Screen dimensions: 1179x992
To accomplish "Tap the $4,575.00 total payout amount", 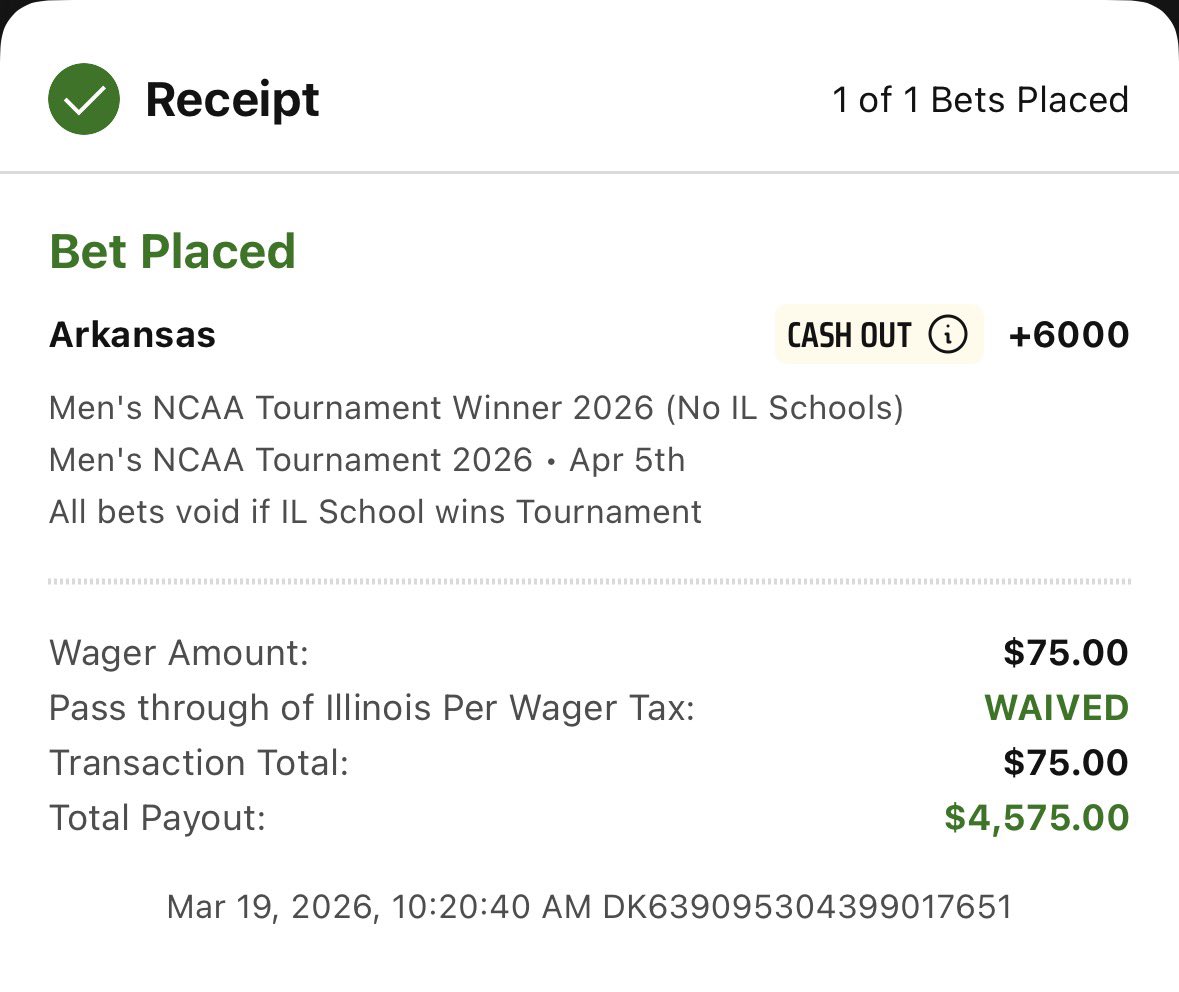I will coord(1036,818).
